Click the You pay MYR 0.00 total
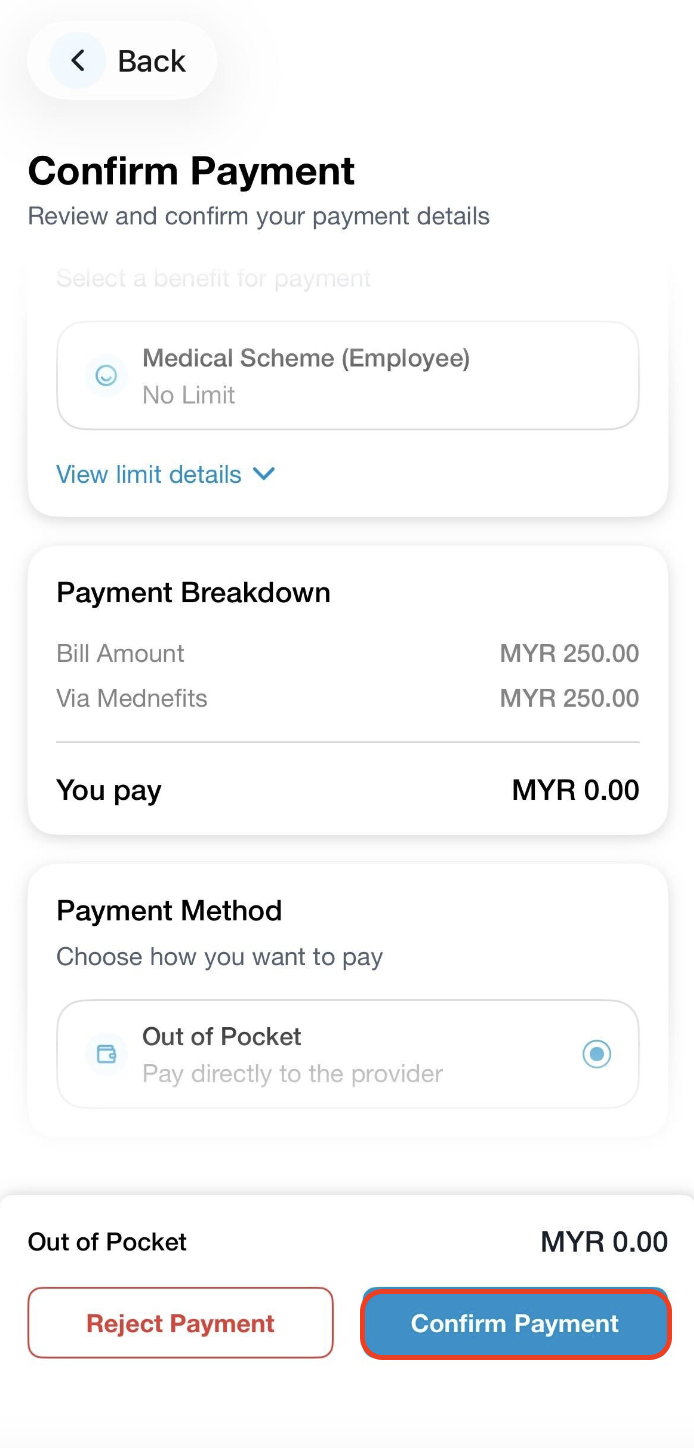Image resolution: width=694 pixels, height=1448 pixels. (x=575, y=790)
